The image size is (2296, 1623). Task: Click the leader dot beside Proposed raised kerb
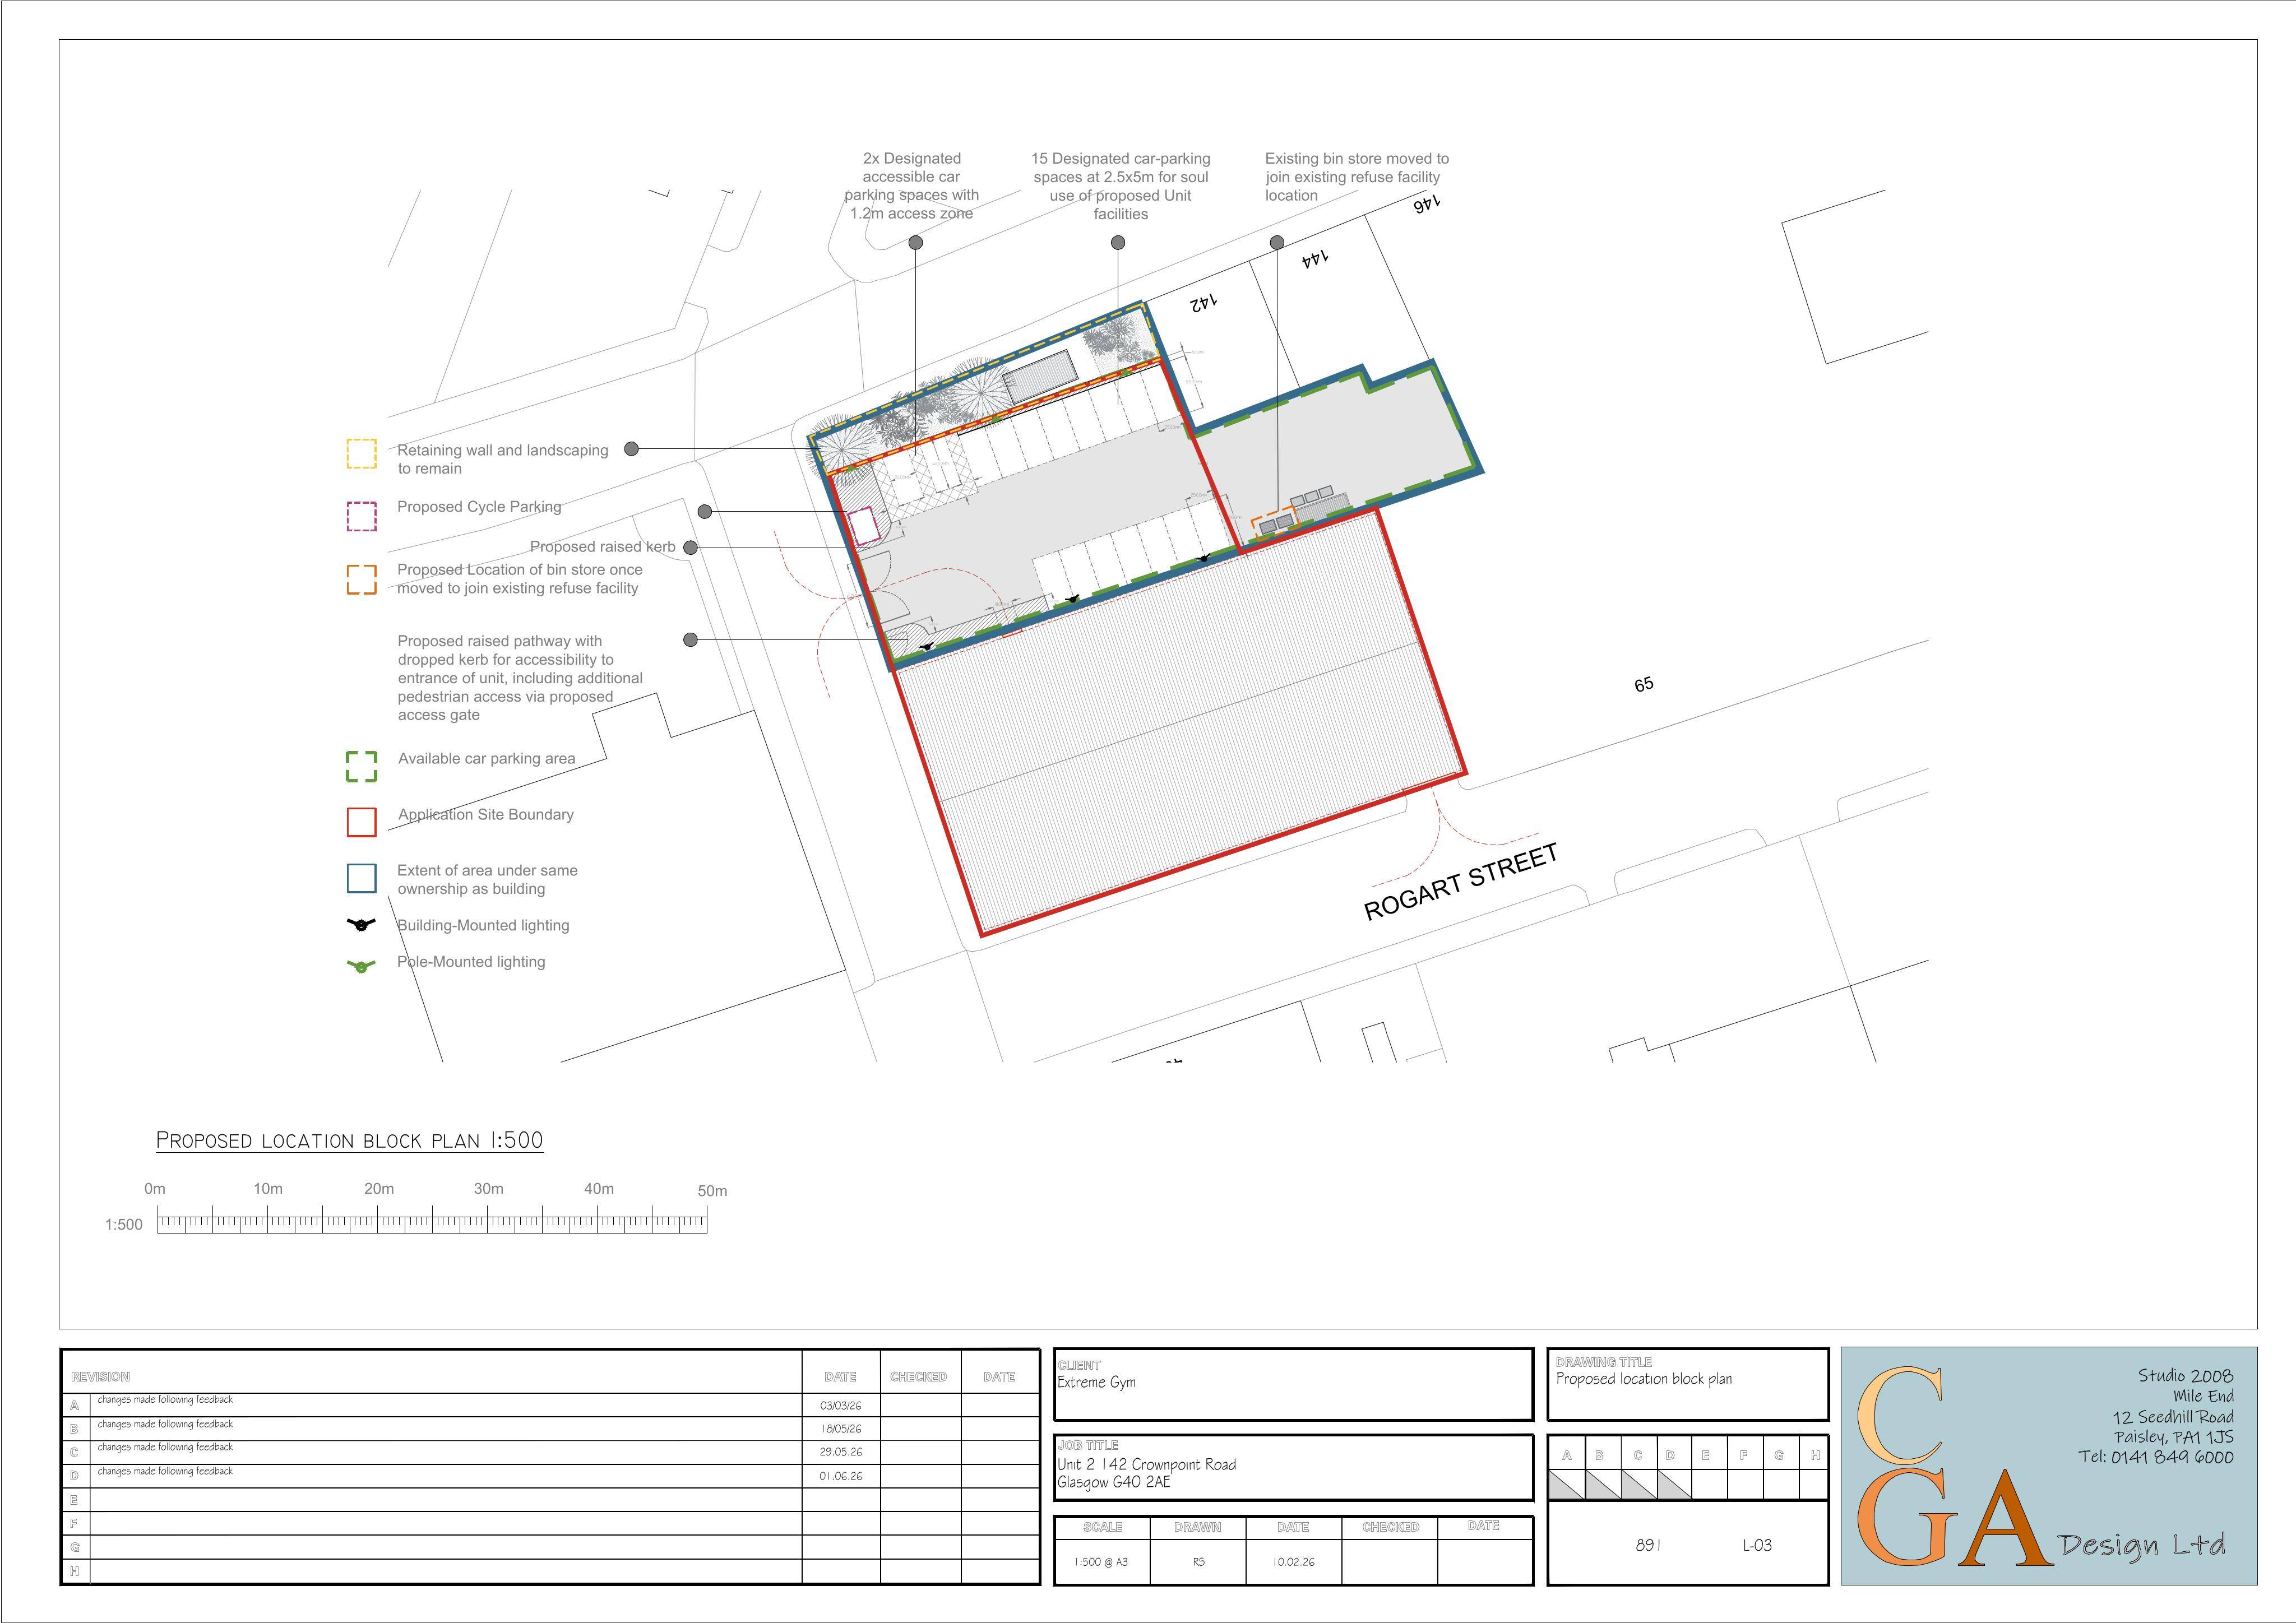click(690, 547)
